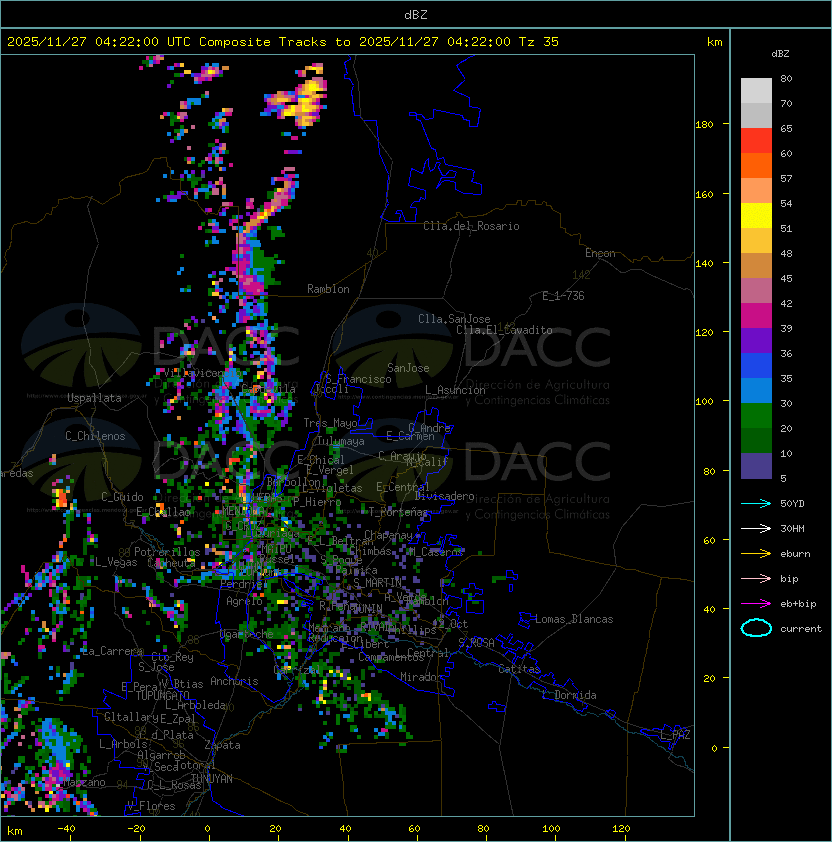This screenshot has height=842, width=832.
Task: Select the magenta 42-39 dBZ swatch
Action: tap(756, 316)
